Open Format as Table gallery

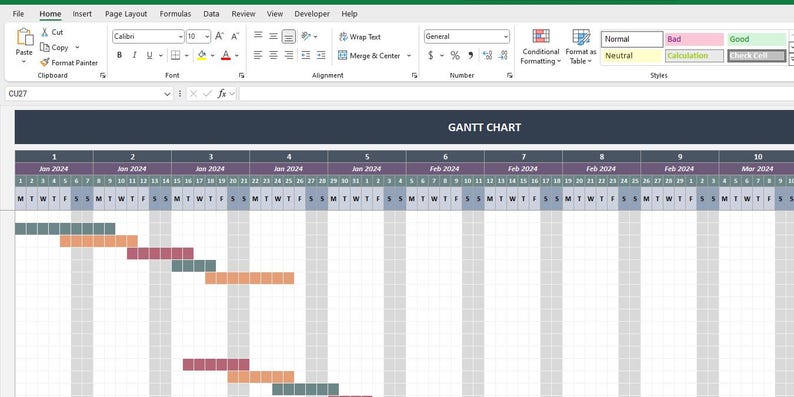tap(581, 47)
